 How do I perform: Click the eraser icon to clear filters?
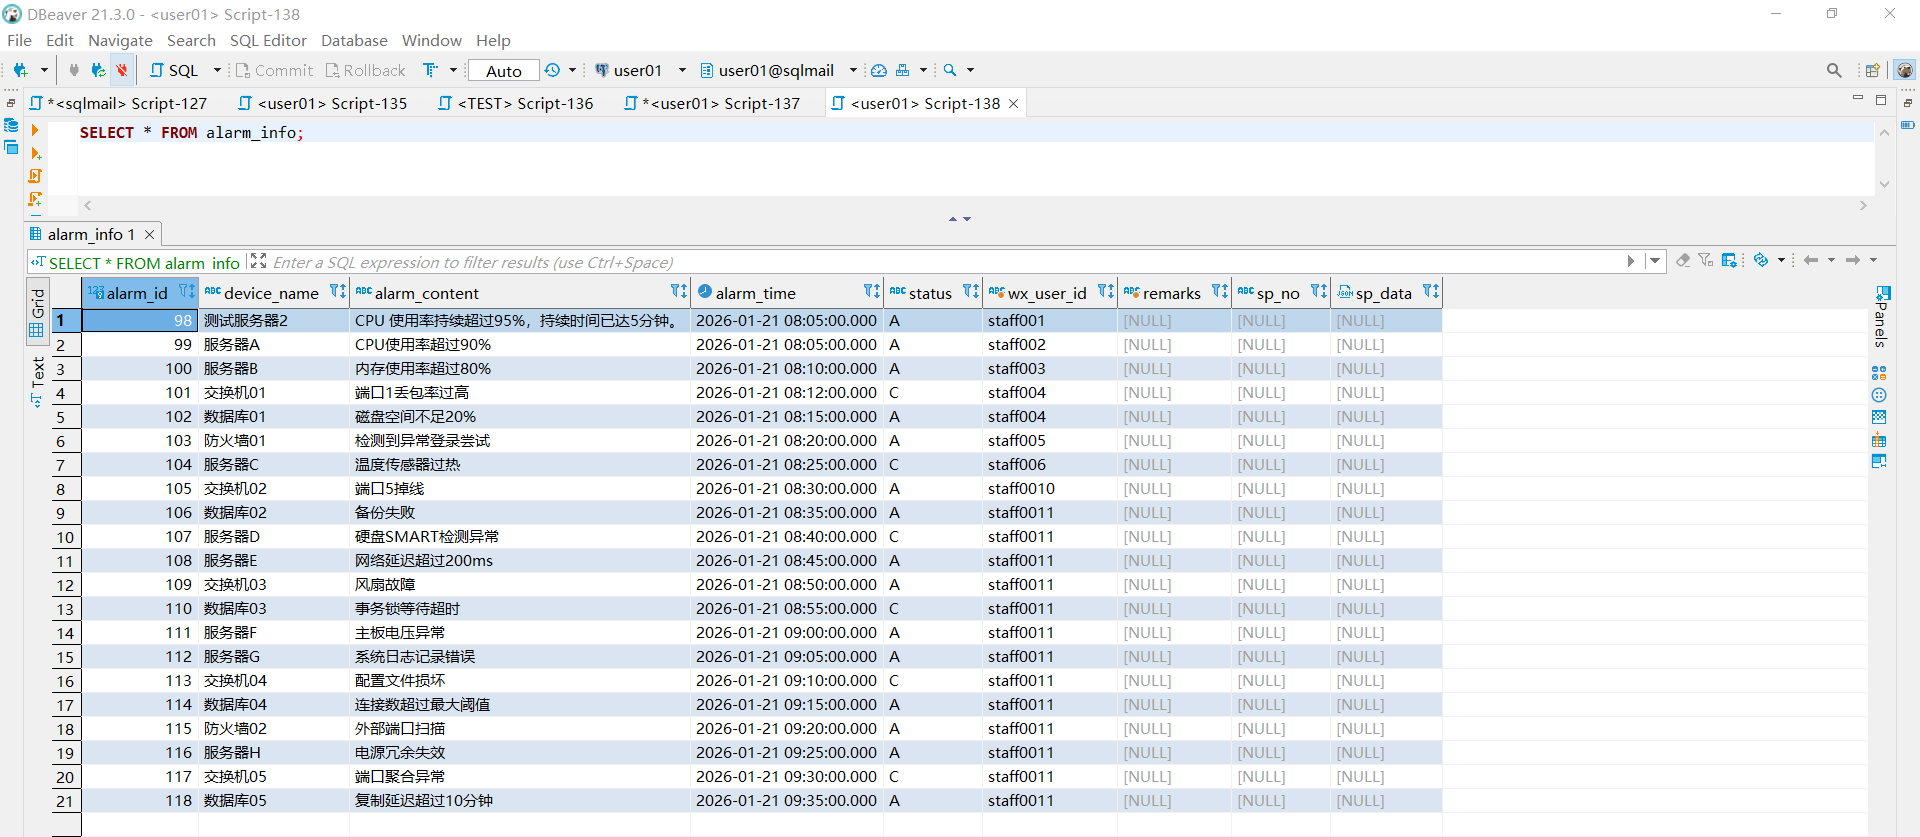click(1683, 261)
